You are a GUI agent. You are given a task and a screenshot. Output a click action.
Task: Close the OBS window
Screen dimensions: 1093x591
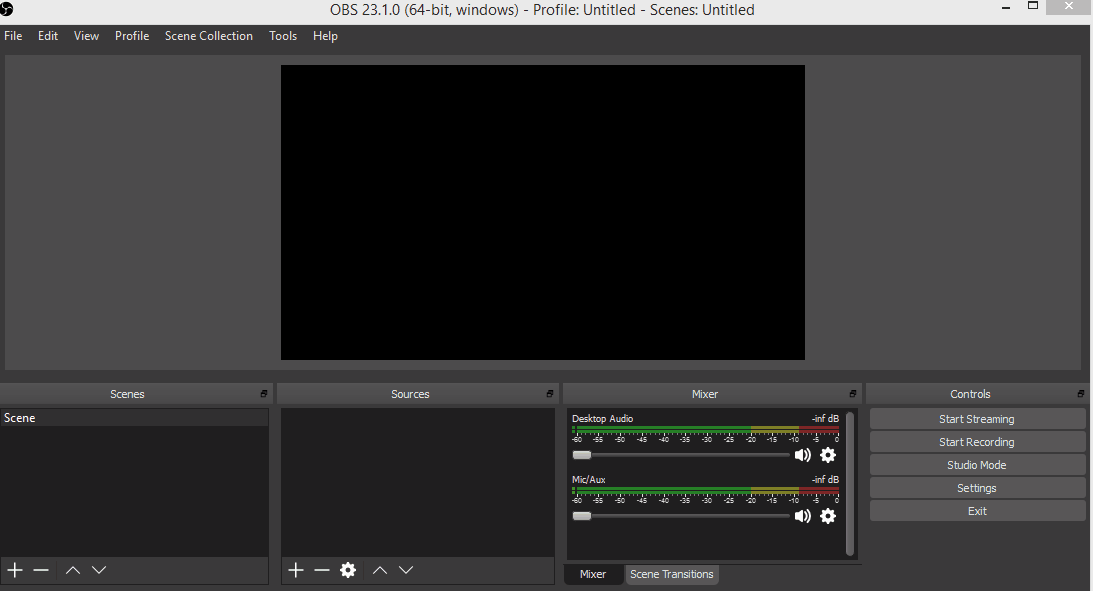point(1069,6)
